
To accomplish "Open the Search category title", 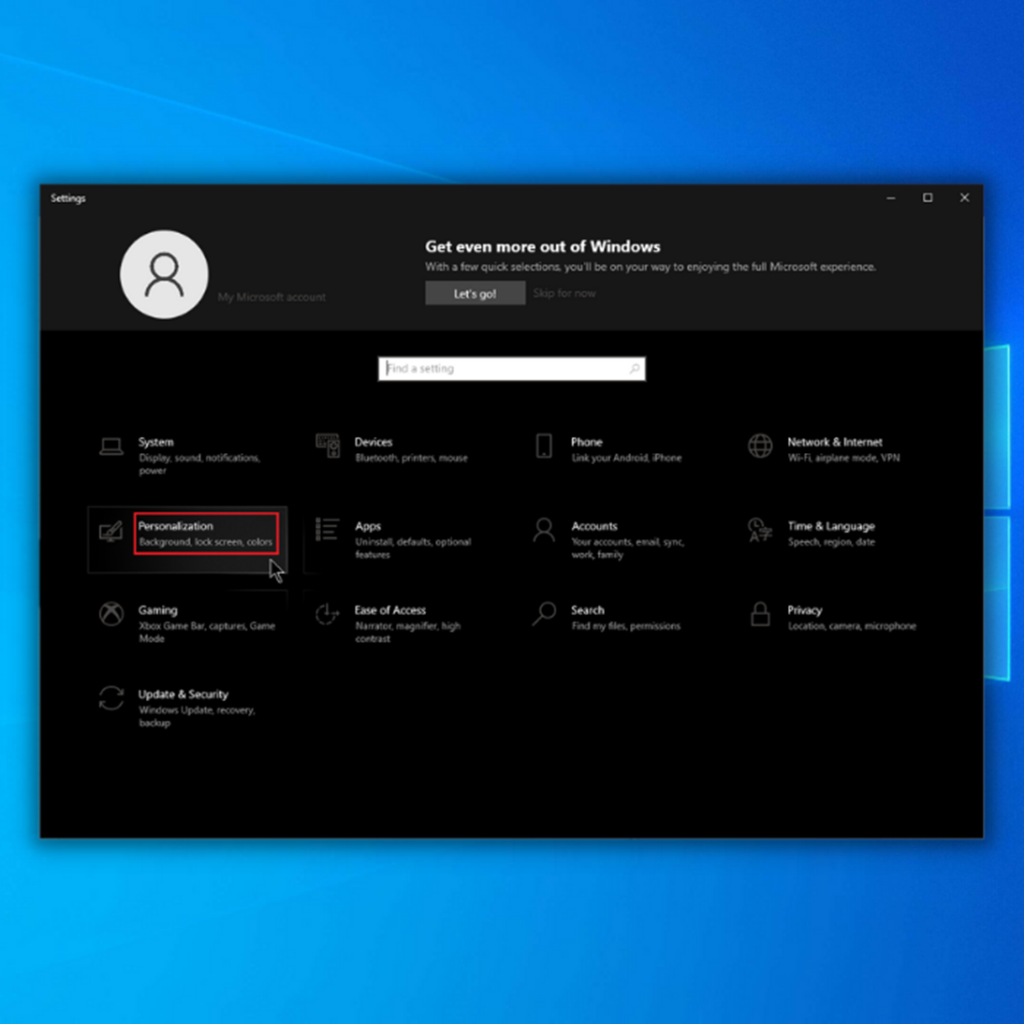I will (588, 610).
